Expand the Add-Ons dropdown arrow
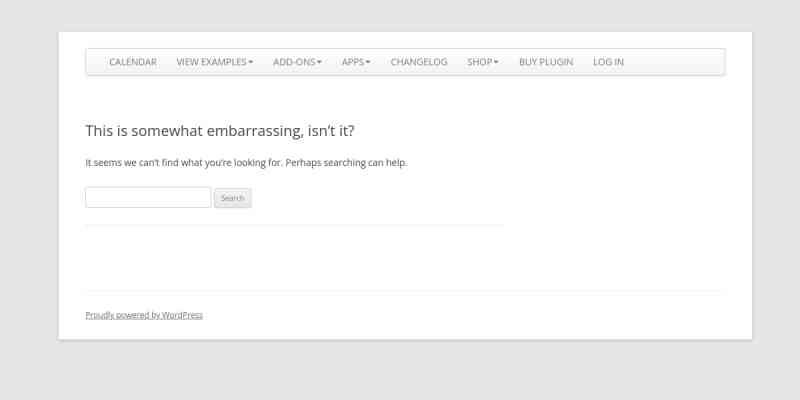This screenshot has width=800, height=400. (319, 63)
